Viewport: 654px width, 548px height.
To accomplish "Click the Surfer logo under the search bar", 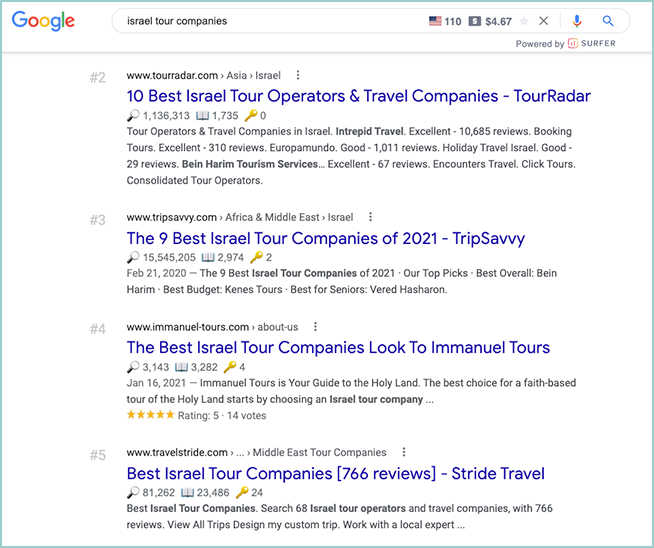I will point(591,44).
